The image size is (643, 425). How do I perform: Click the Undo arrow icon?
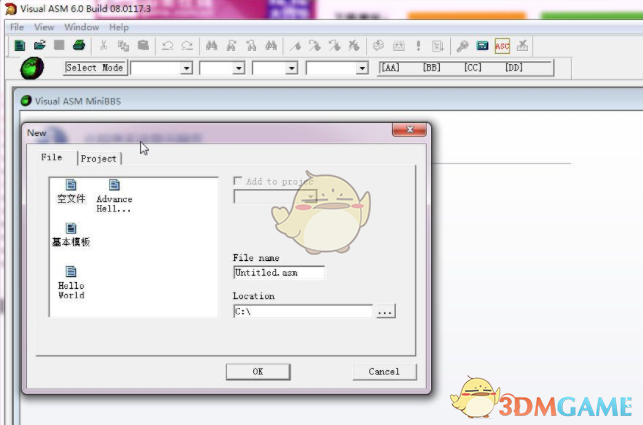(167, 46)
